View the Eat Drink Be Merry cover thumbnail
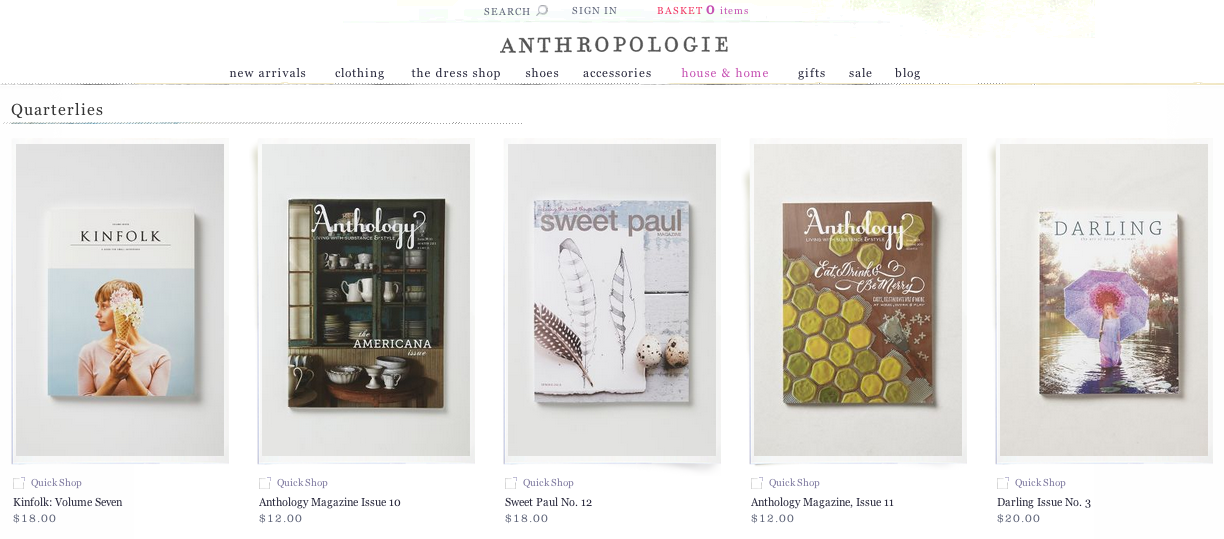This screenshot has width=1224, height=539. 858,300
